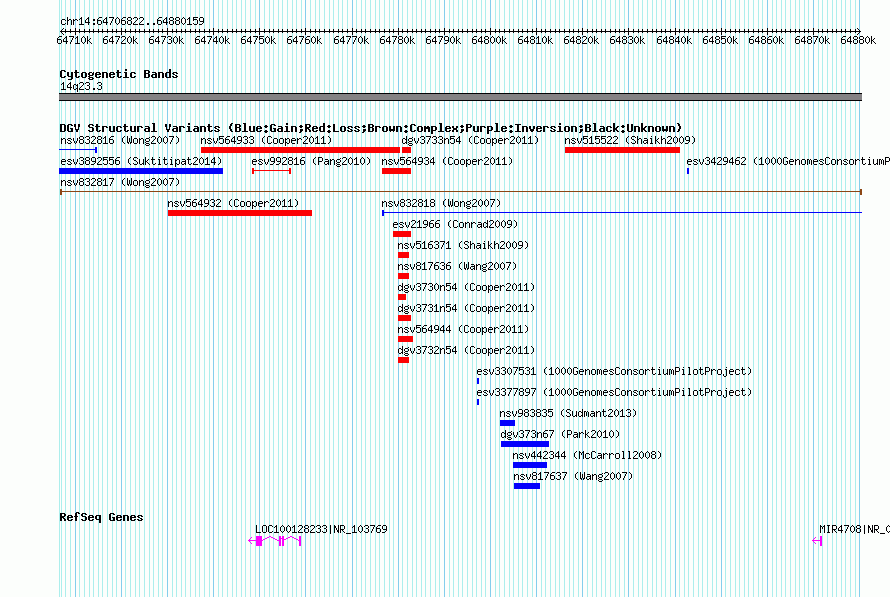Open the dgv3733n54 (Cooper2011) variant label
This screenshot has width=890, height=597.
tap(470, 140)
